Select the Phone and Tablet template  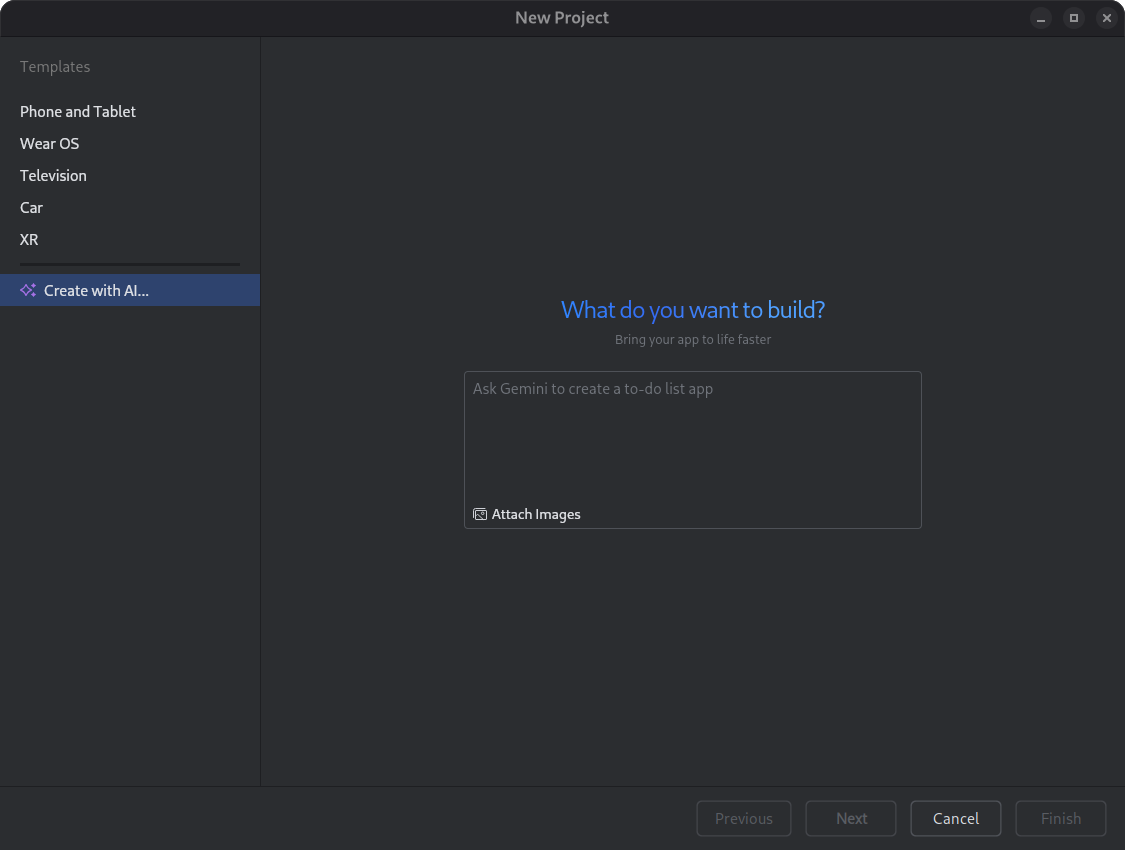pyautogui.click(x=77, y=111)
